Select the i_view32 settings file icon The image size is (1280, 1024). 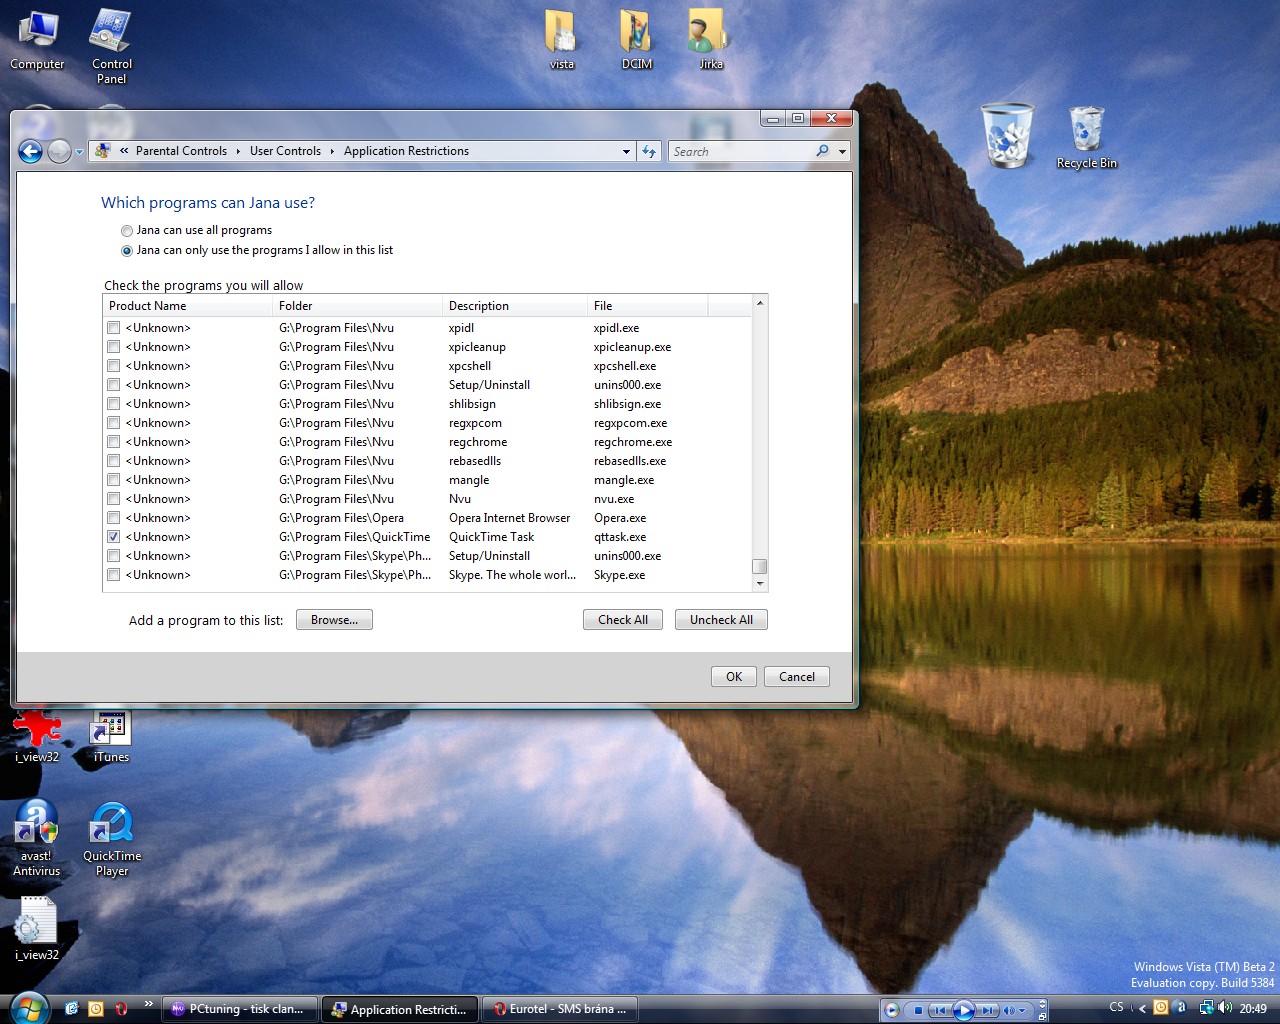tap(37, 929)
